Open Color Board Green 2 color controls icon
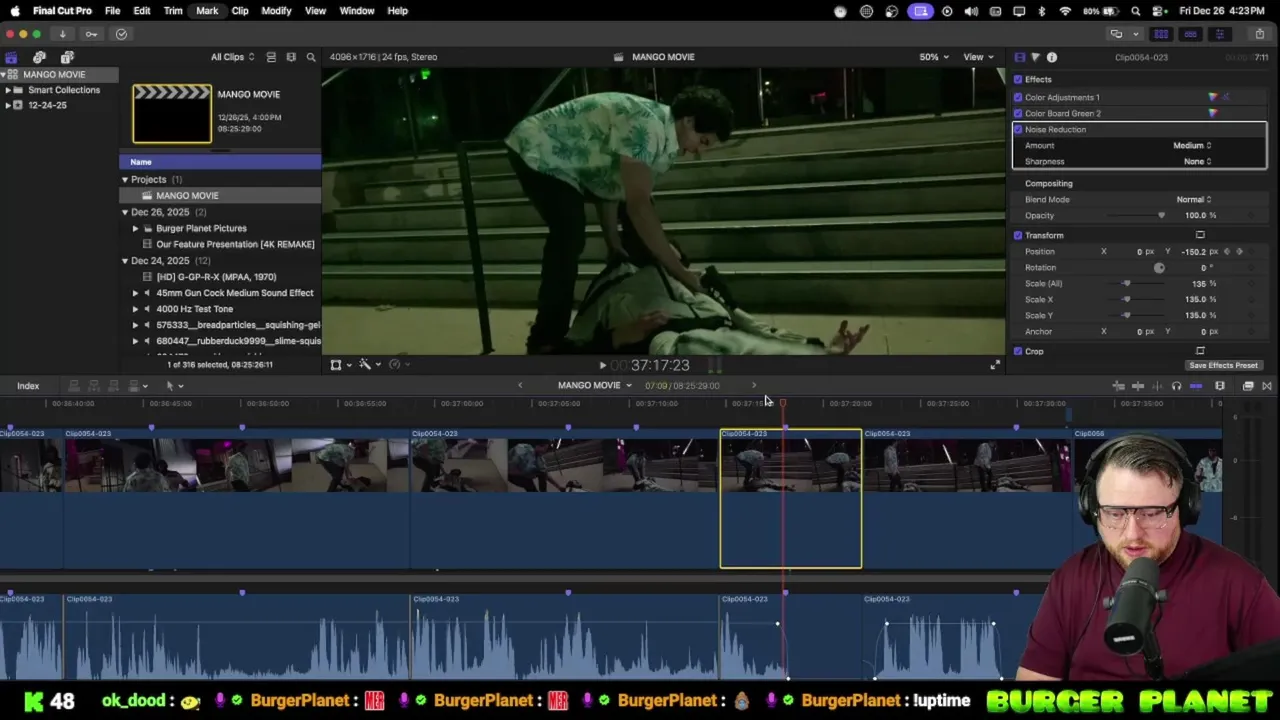The height and width of the screenshot is (720, 1280). coord(1213,113)
